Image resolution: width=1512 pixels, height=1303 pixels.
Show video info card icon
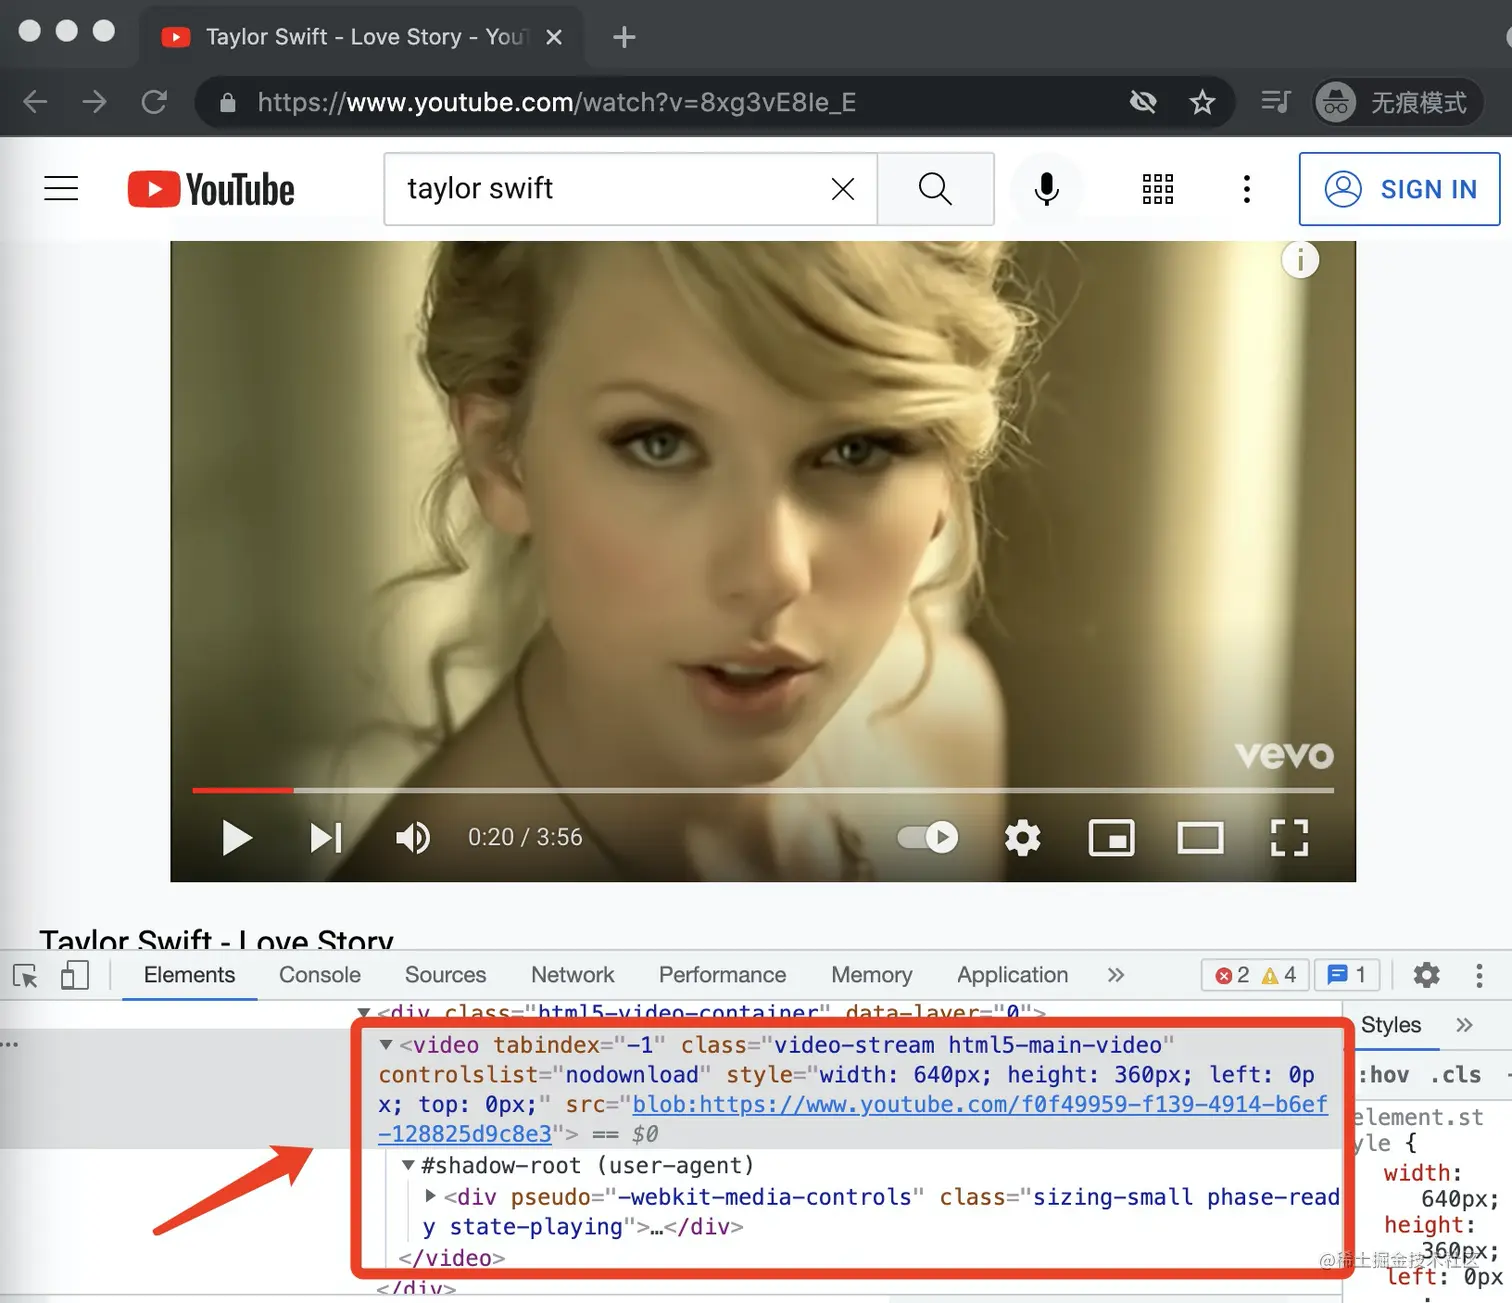[x=1300, y=261]
